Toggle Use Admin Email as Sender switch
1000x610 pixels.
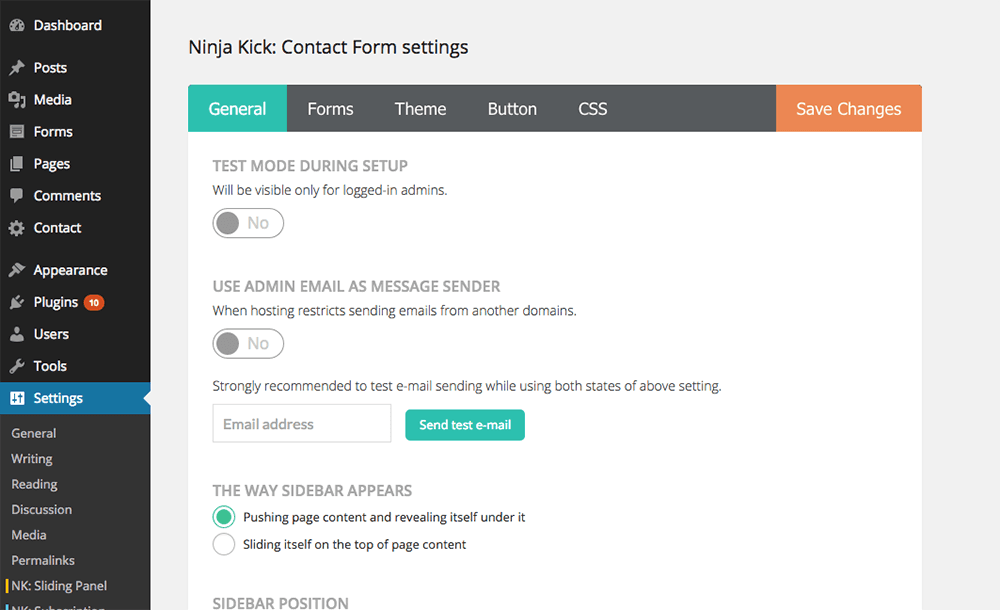[248, 343]
